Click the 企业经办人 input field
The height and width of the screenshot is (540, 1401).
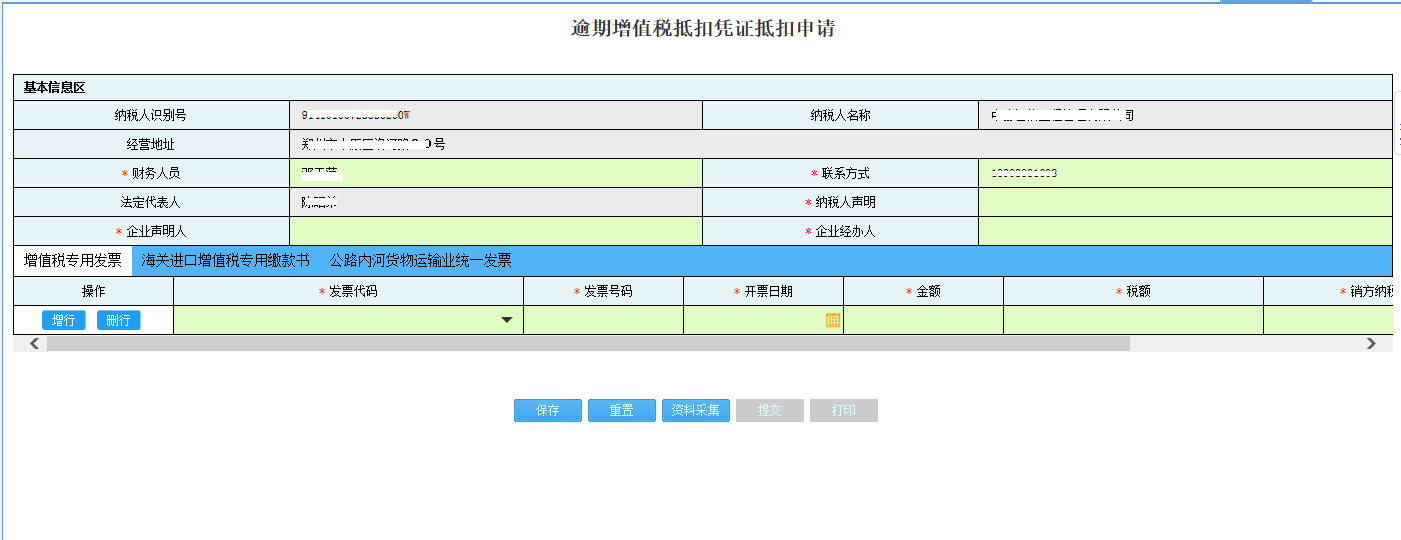(1184, 231)
